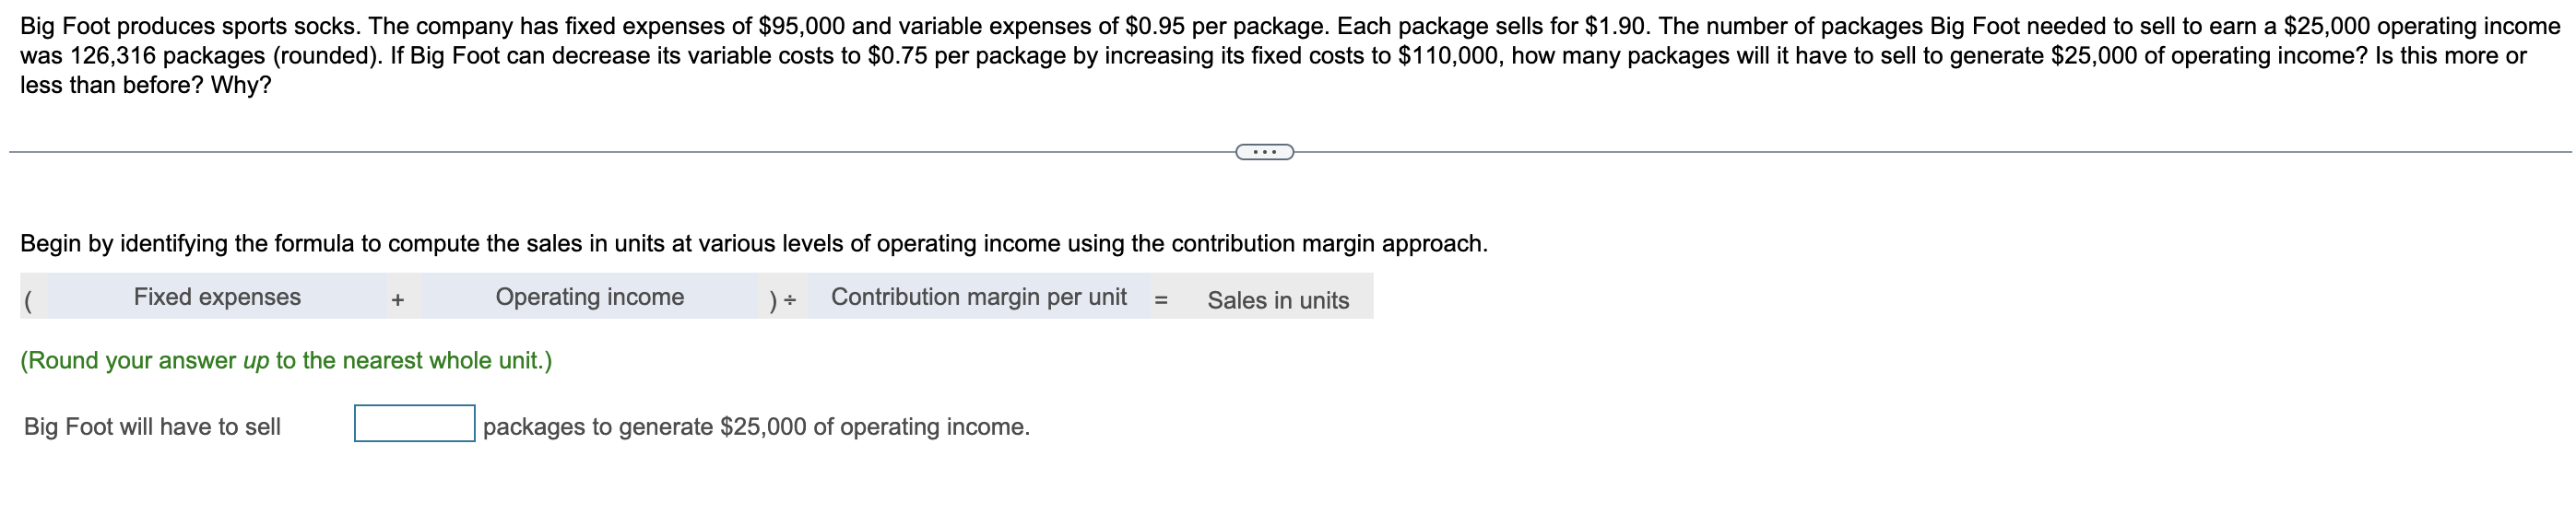Image resolution: width=2576 pixels, height=514 pixels.
Task: Click the Sales in units result label
Action: (1278, 300)
